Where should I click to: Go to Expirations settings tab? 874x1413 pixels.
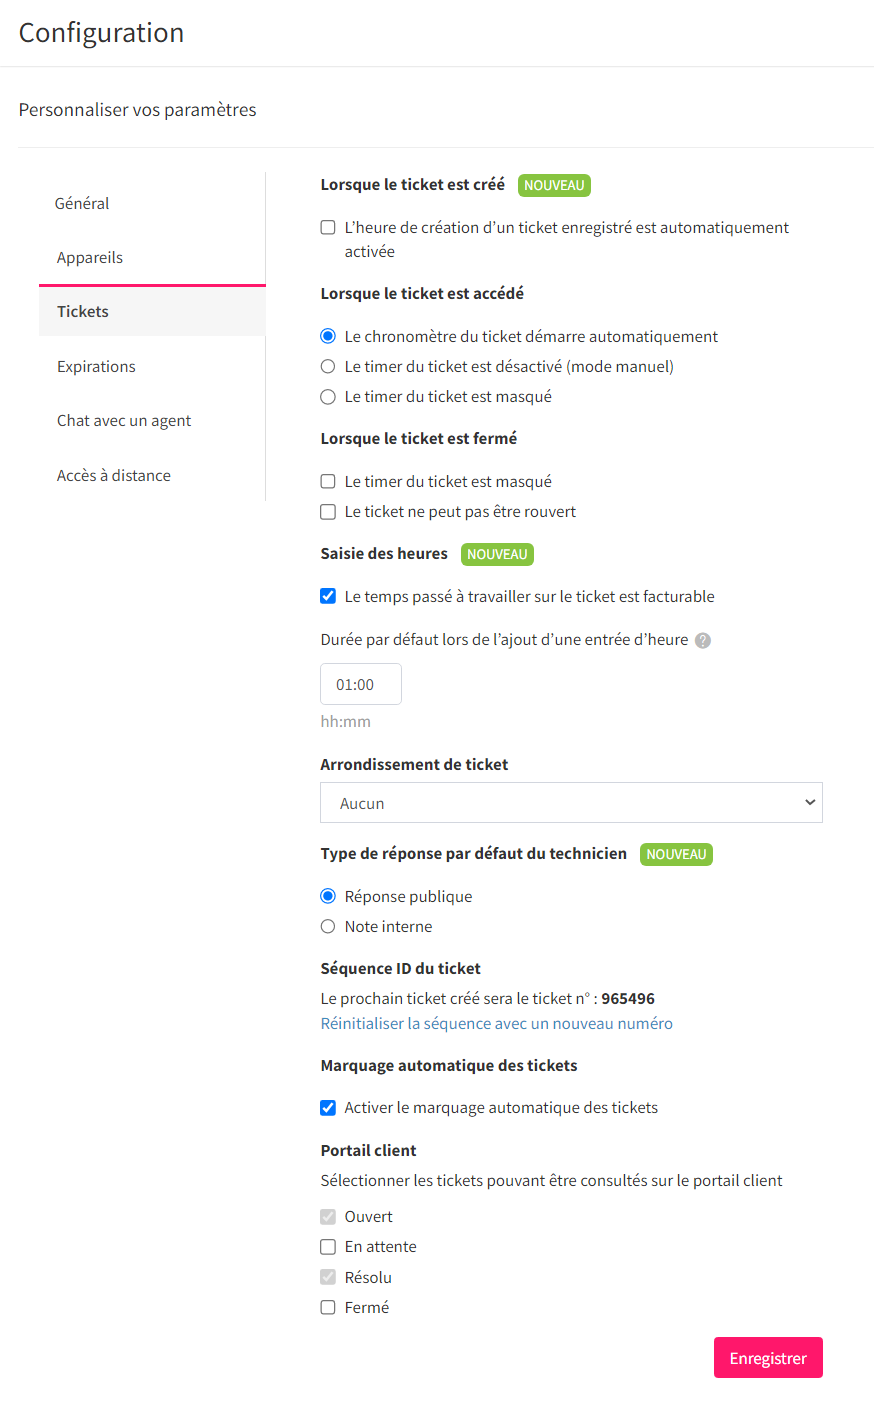96,366
